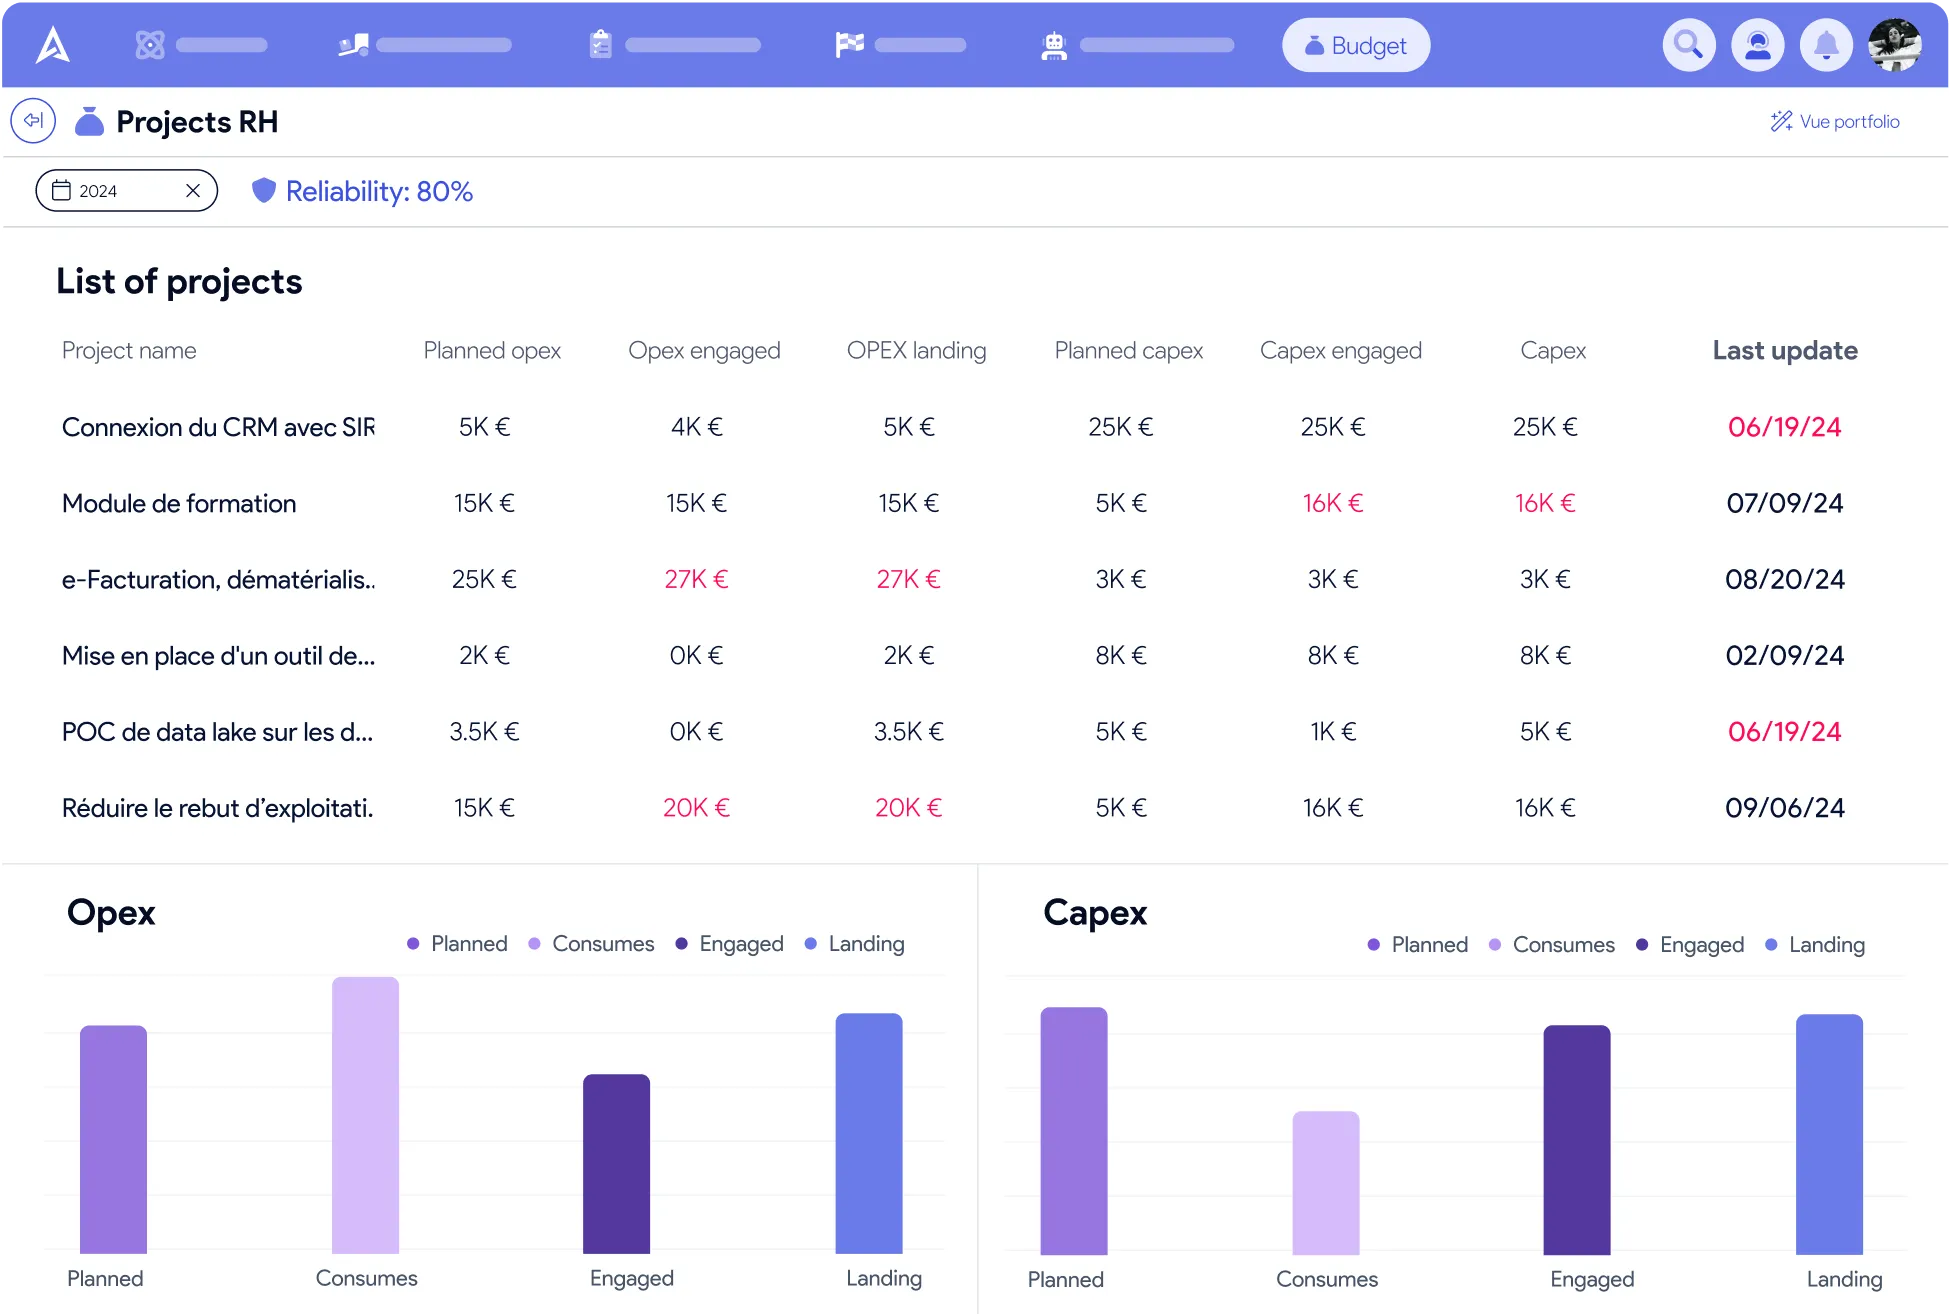Click the Opex Engaged dark purple bar
This screenshot has height=1314, width=1949.
[616, 1163]
